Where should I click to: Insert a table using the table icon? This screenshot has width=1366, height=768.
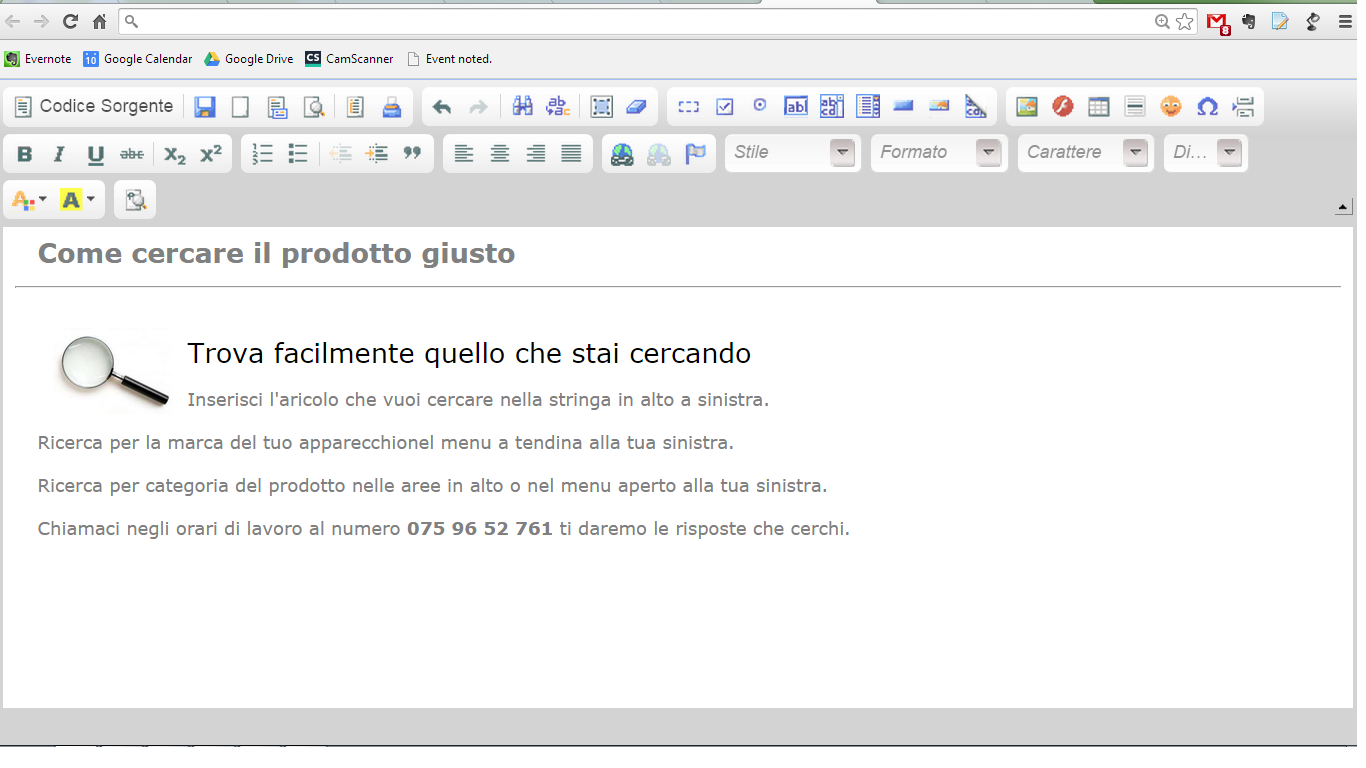[1099, 107]
